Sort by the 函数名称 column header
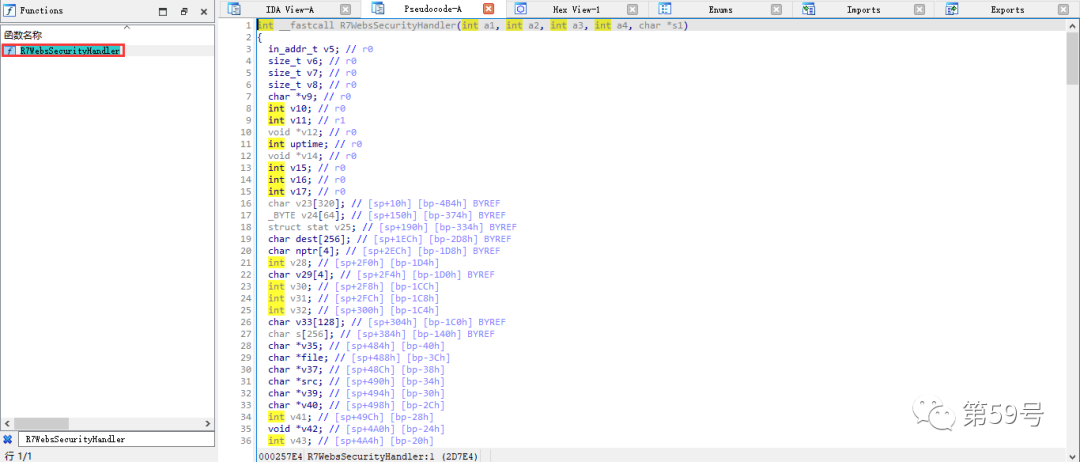The width and height of the screenshot is (1080, 462). [21, 34]
